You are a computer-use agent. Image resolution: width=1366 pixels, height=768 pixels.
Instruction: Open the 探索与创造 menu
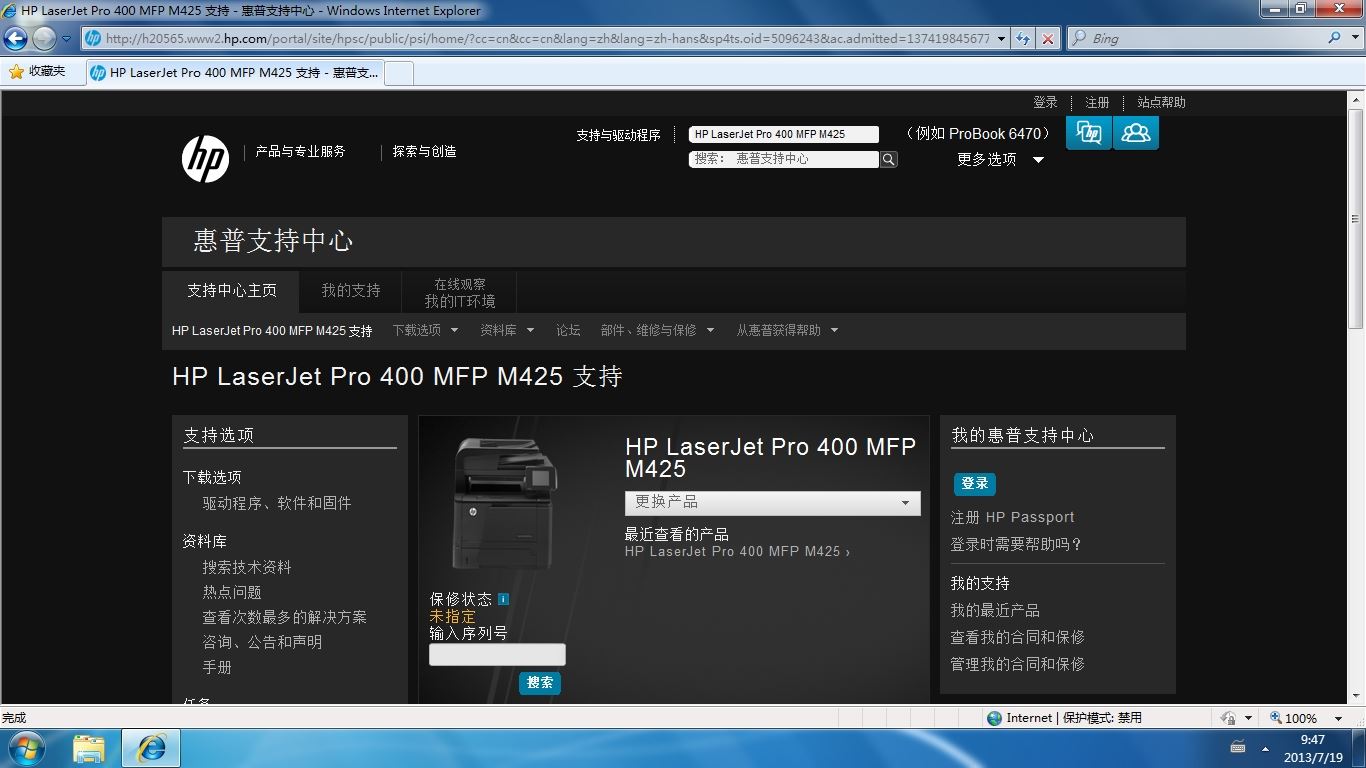pos(424,152)
